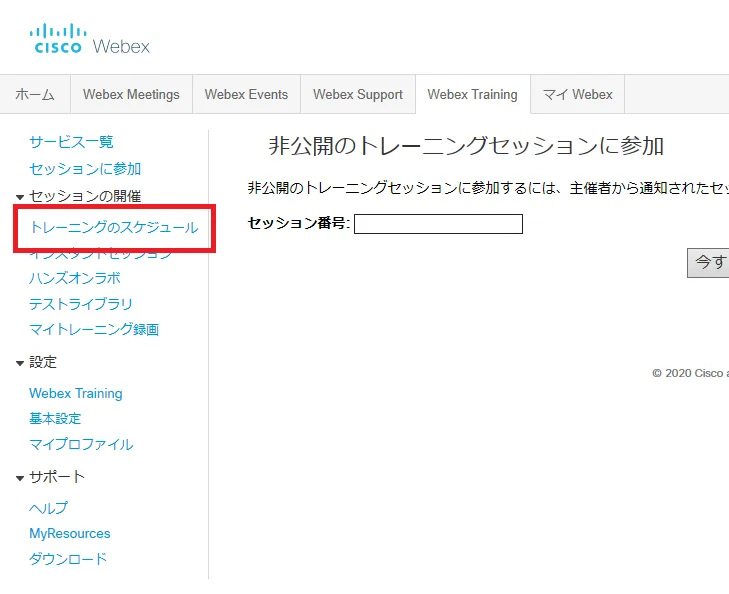Viewport: 729px width, 594px height.
Task: Open マイプロファイル in sidebar
Action: [x=81, y=444]
